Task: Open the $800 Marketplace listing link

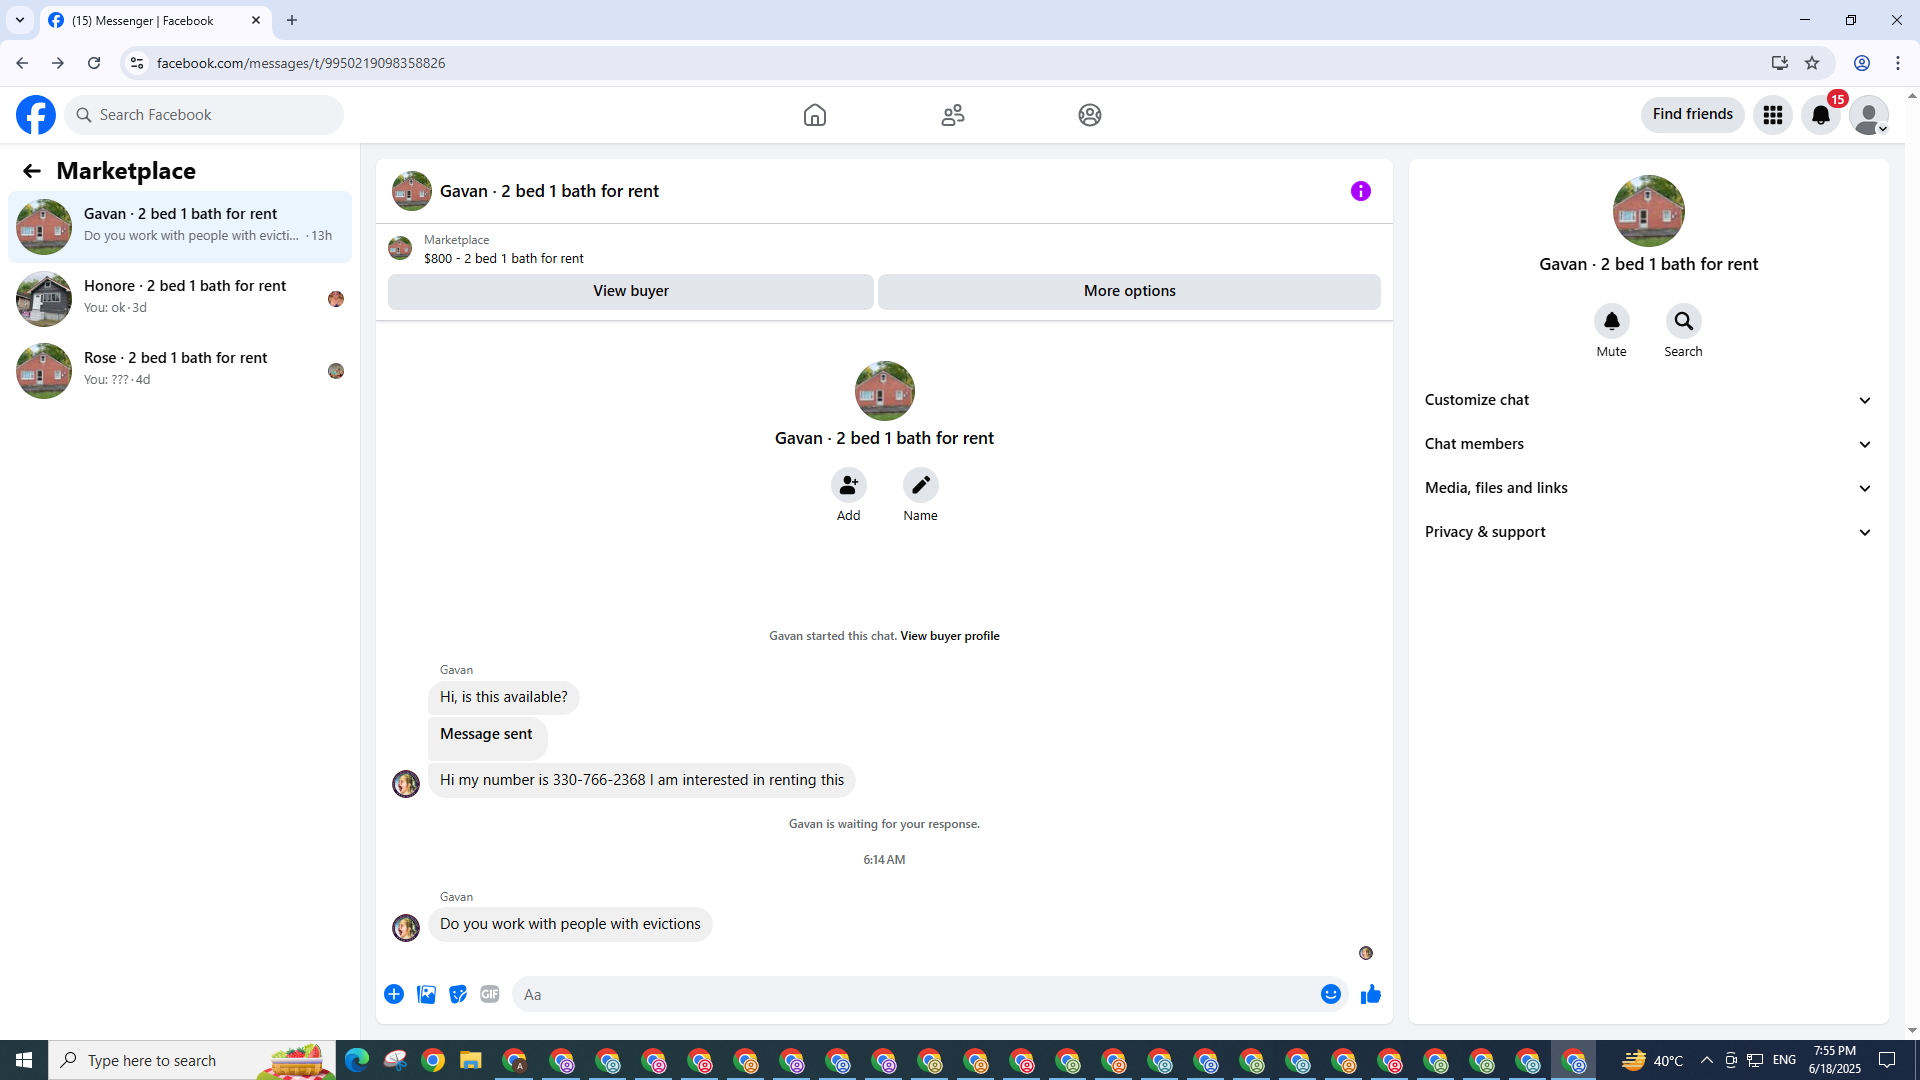Action: [504, 258]
